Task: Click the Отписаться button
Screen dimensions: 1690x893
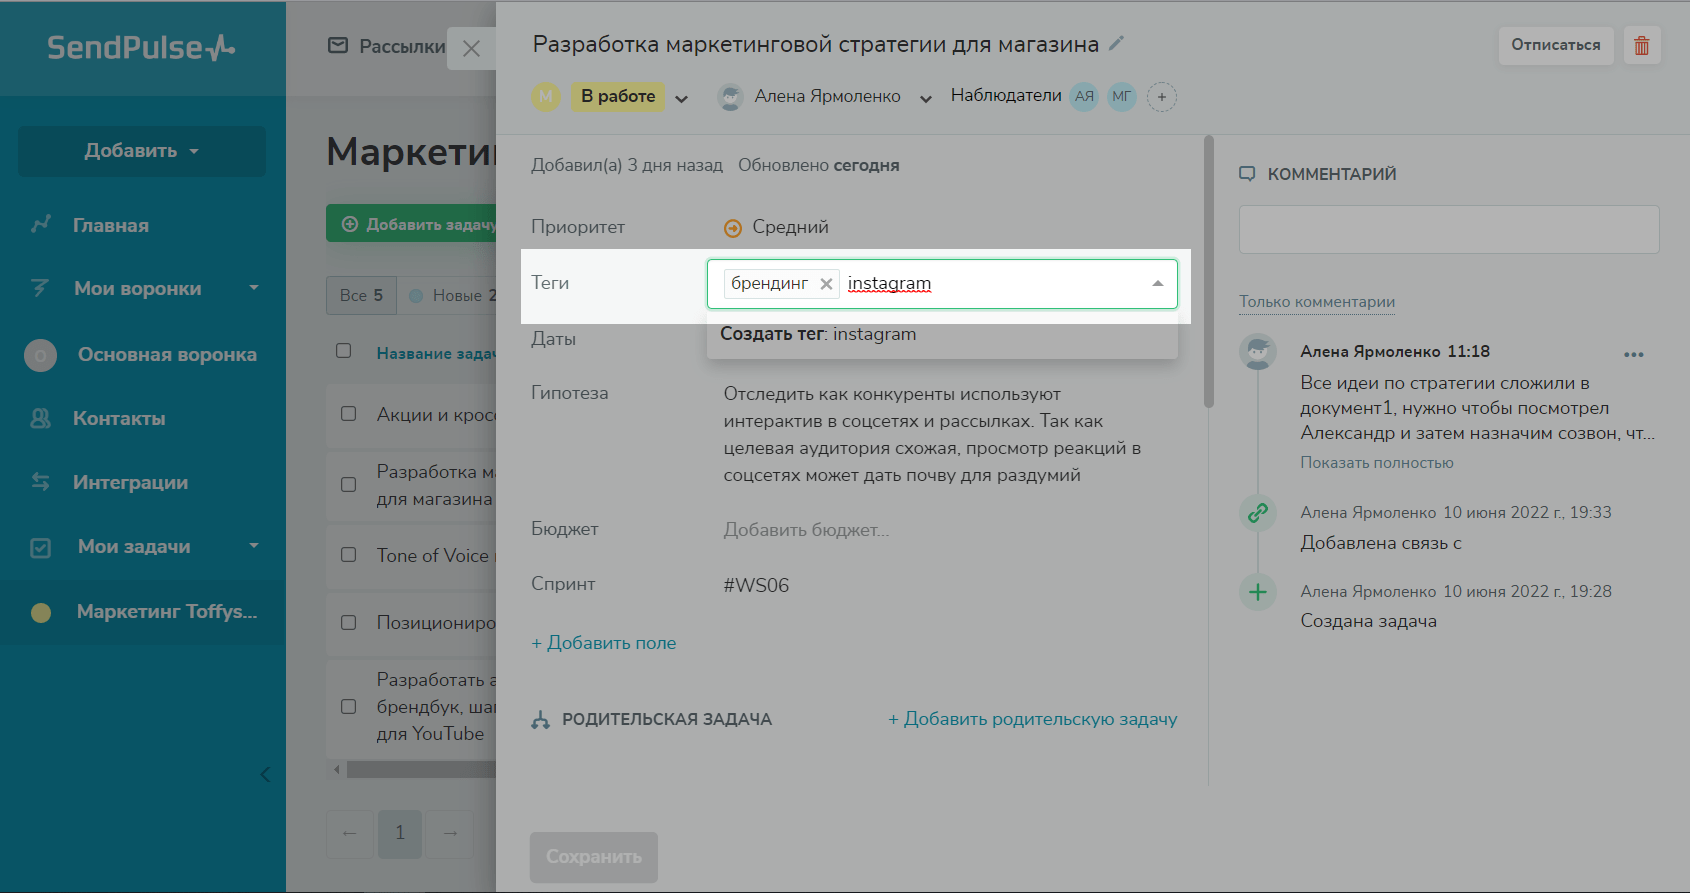Action: tap(1555, 45)
